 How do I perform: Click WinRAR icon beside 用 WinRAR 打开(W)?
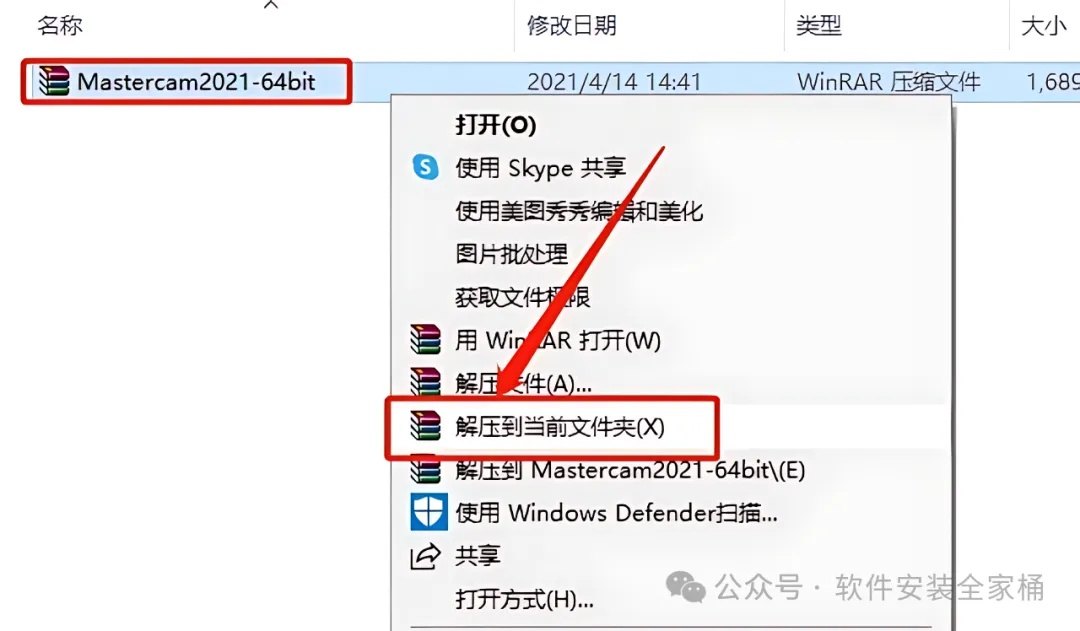point(425,340)
